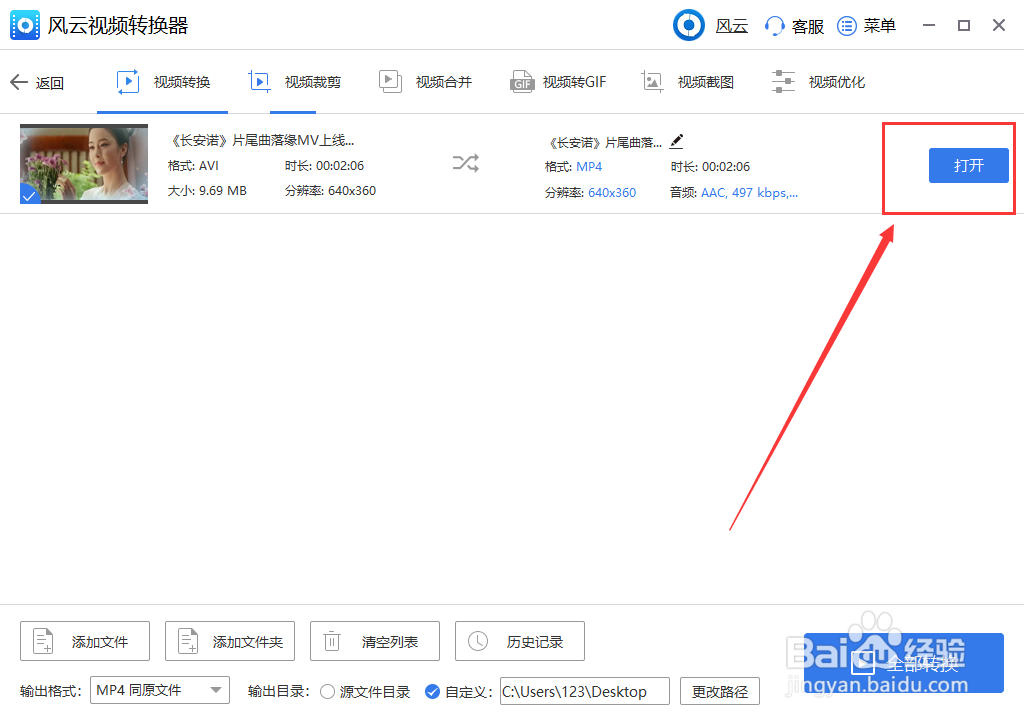The image size is (1024, 720).
Task: Click the 风云 account avatar icon
Action: coord(688,25)
